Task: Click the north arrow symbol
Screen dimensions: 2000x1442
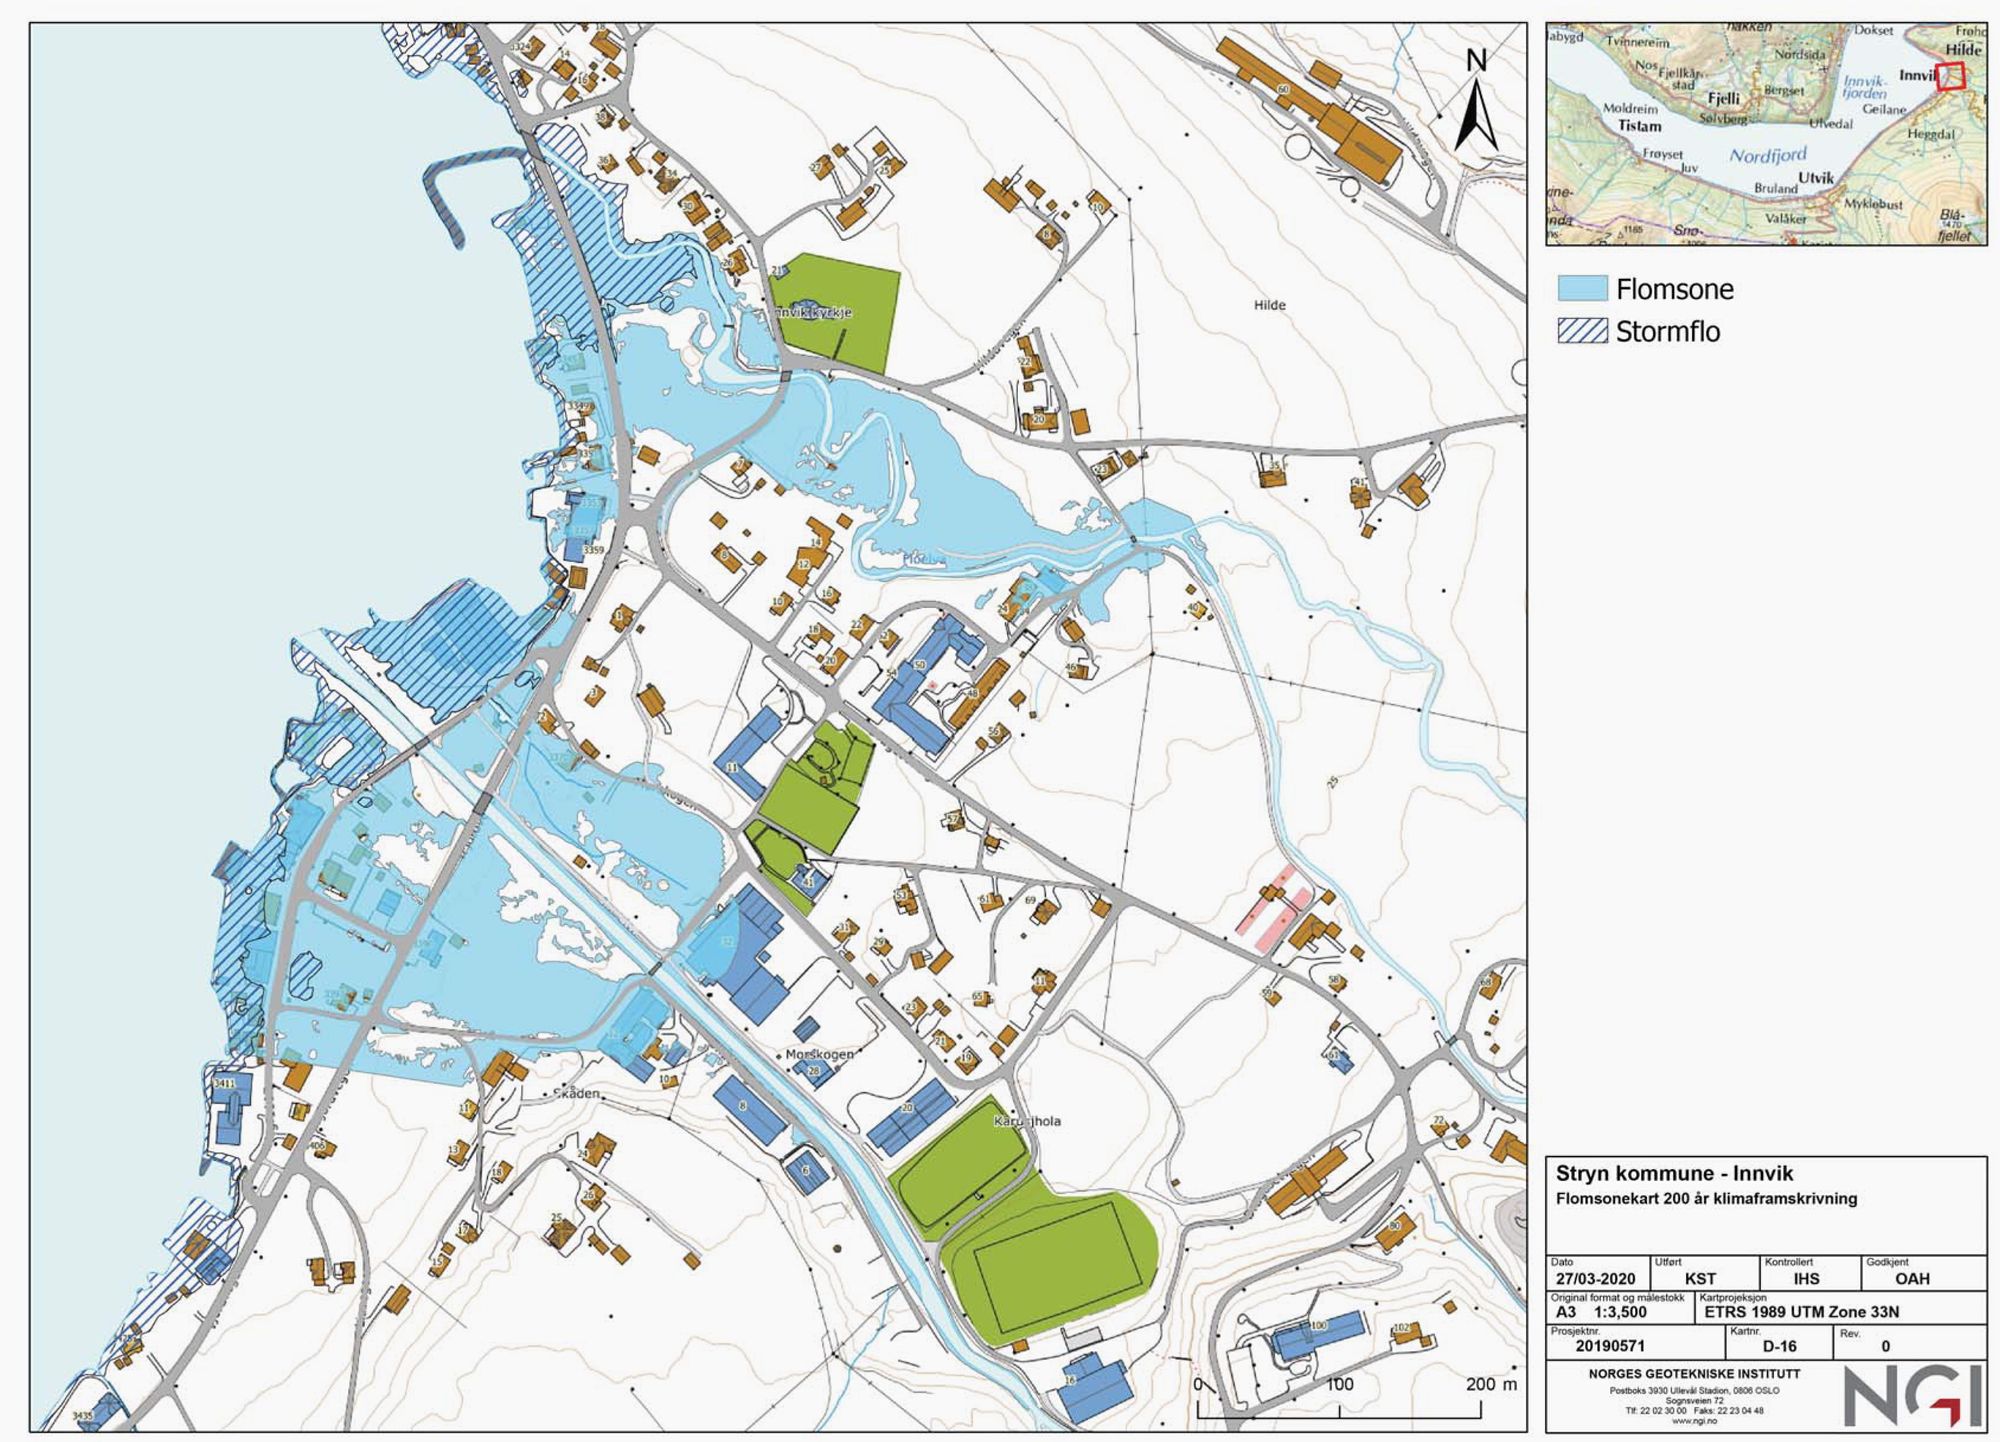Action: 1476,110
